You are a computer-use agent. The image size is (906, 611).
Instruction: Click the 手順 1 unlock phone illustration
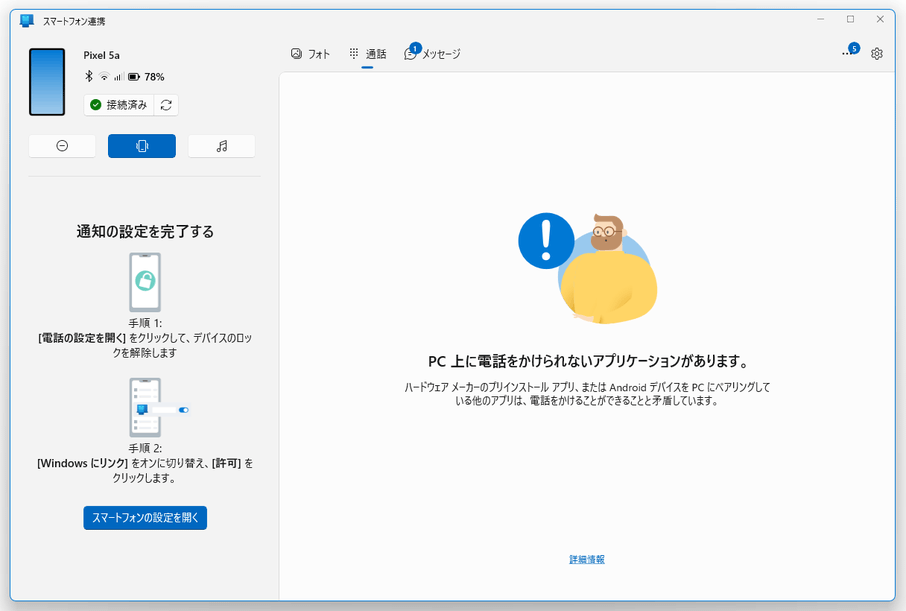(x=145, y=282)
